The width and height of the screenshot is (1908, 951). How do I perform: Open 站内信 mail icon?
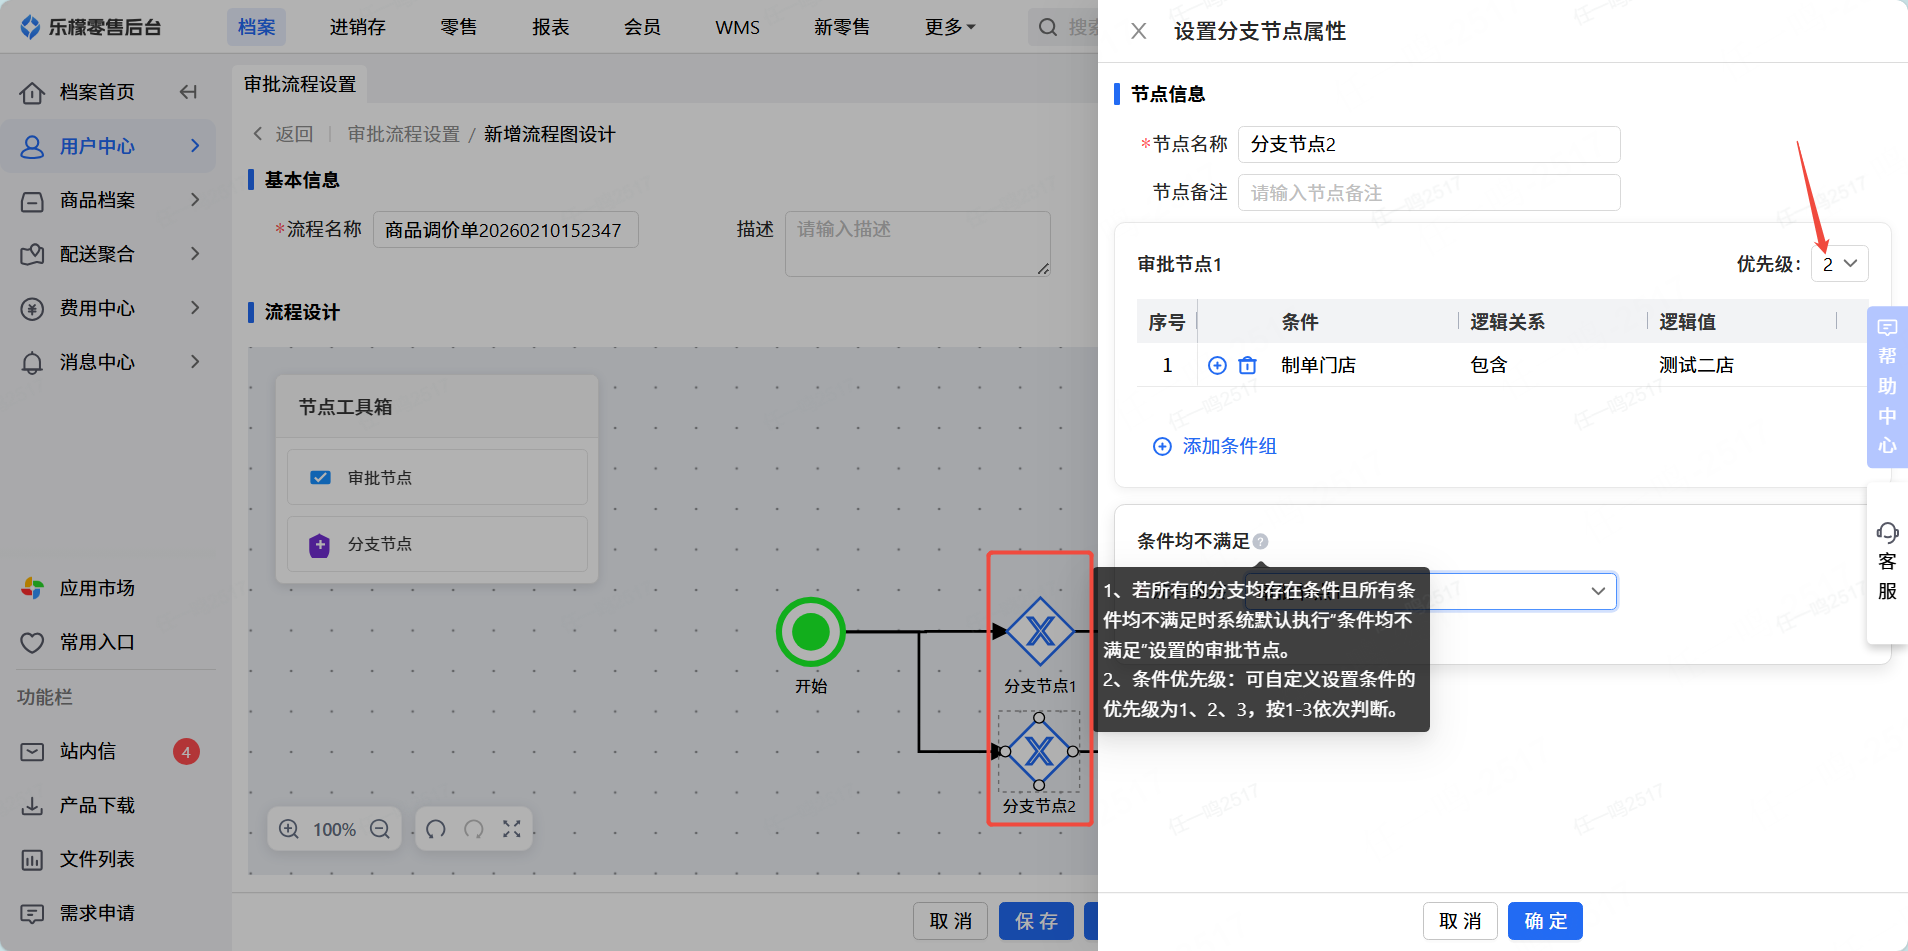point(32,751)
